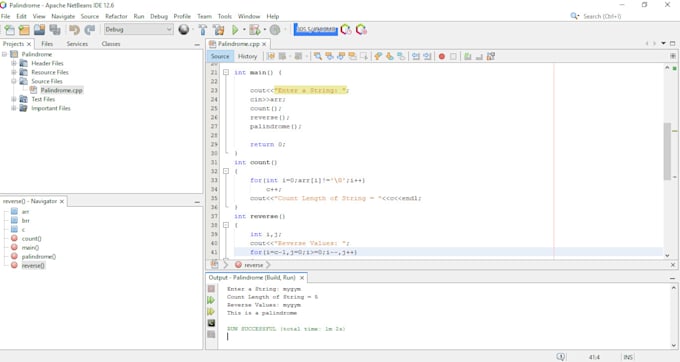The image size is (680, 362).
Task: Collapse the main() code fold on line 21
Action: (x=226, y=72)
